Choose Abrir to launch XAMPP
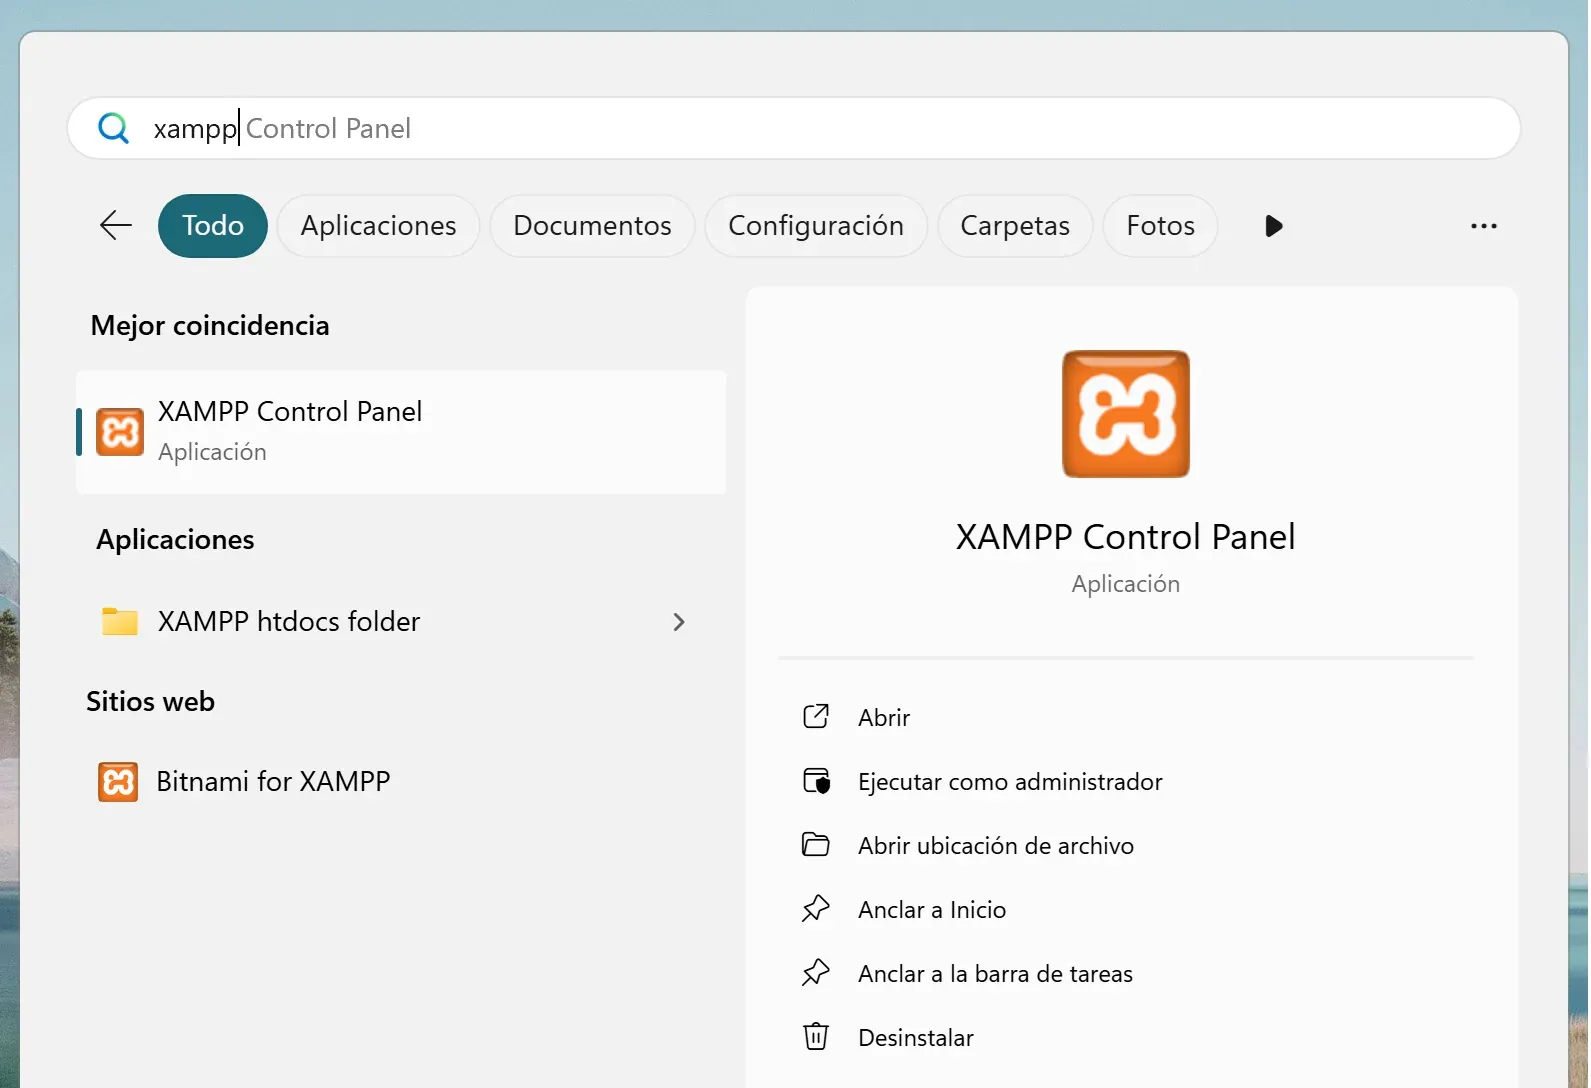The image size is (1591, 1088). (x=884, y=717)
